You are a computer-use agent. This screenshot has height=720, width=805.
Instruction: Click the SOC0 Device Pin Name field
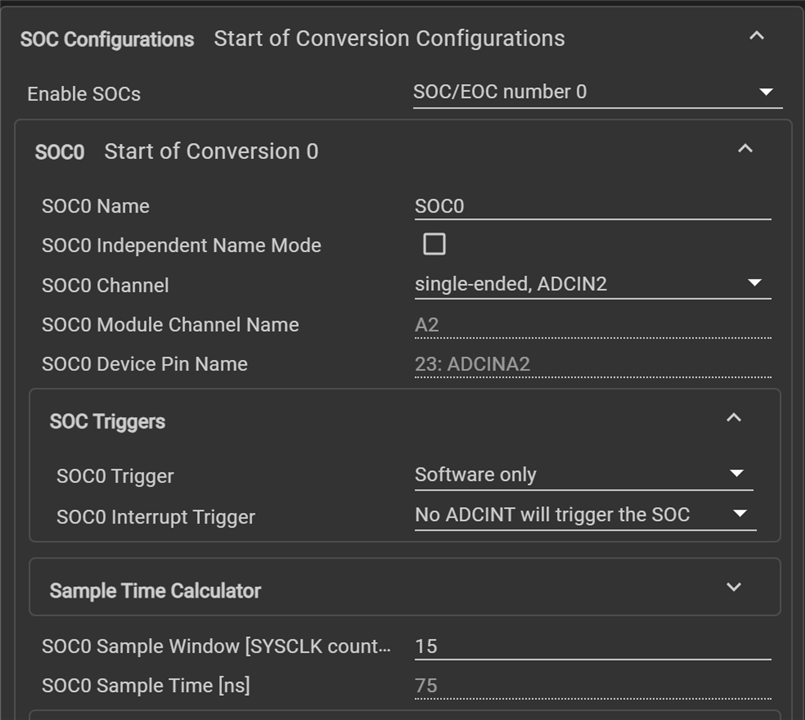(593, 365)
